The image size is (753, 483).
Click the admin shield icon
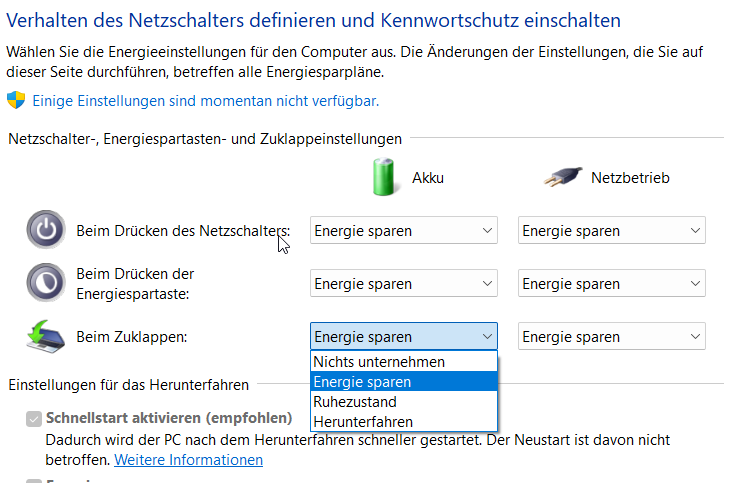click(16, 101)
